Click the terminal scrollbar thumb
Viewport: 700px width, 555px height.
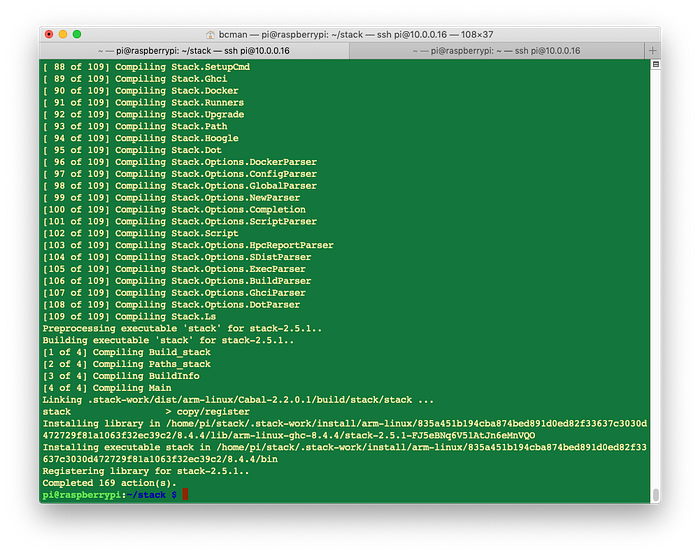pyautogui.click(x=655, y=495)
